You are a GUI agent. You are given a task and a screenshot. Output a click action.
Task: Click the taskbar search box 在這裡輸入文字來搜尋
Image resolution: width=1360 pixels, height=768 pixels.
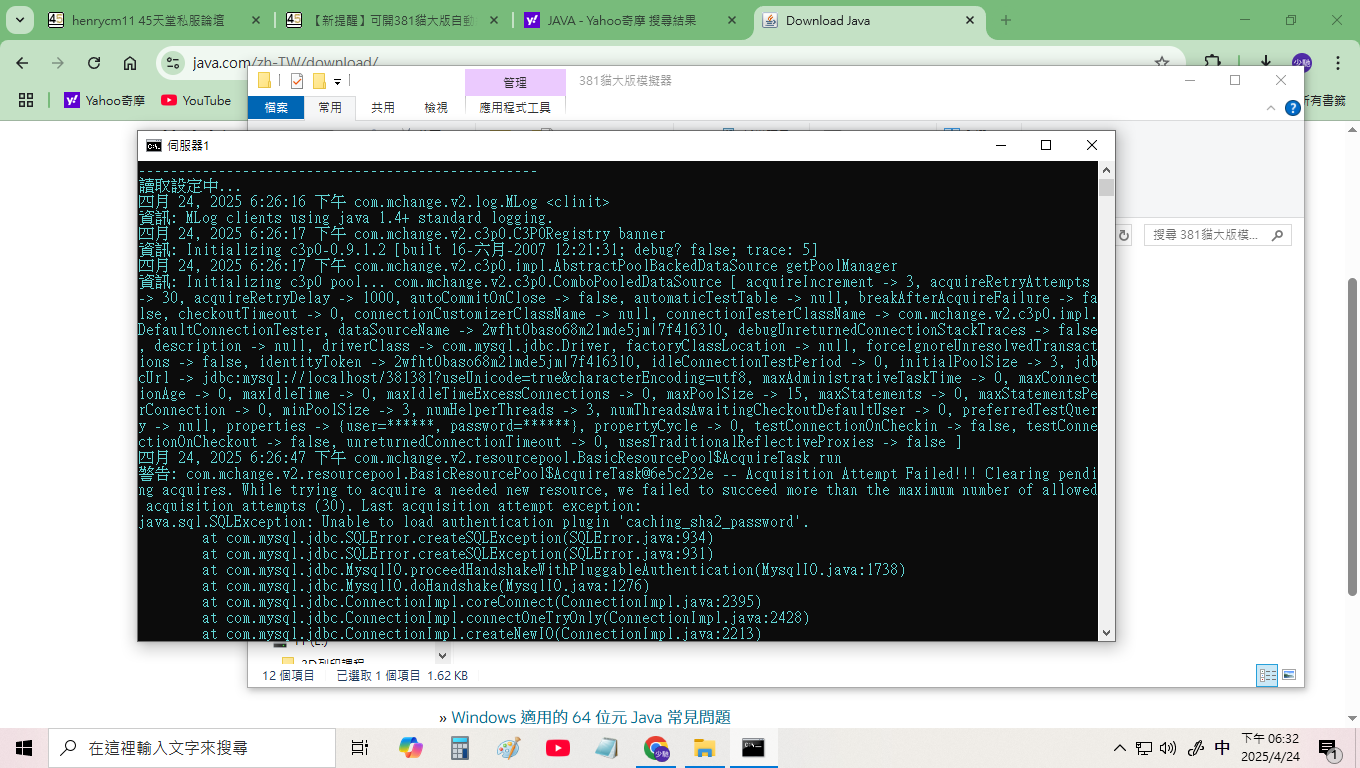(x=193, y=748)
